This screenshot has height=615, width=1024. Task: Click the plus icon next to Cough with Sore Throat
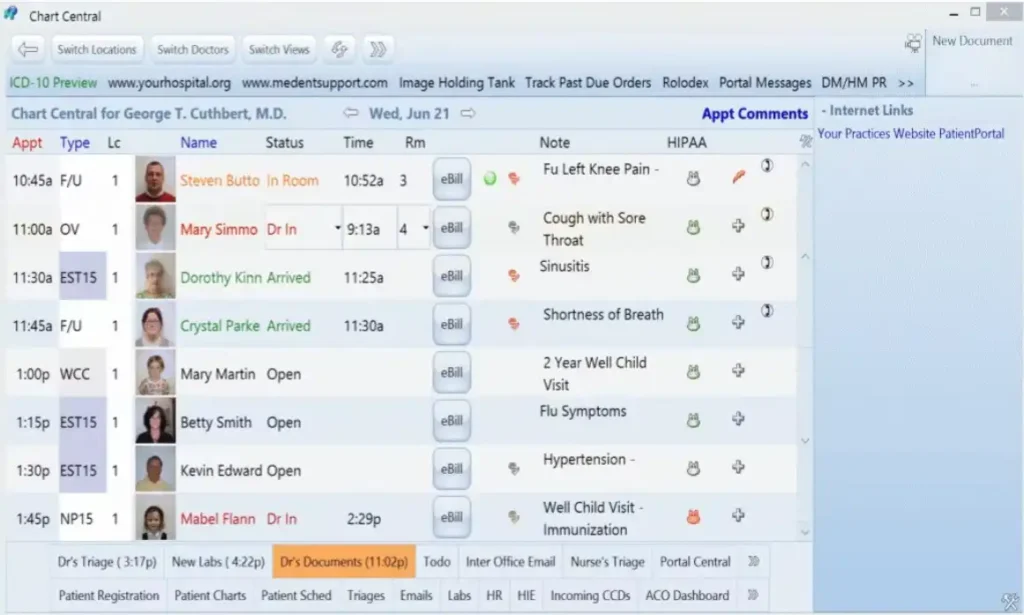coord(738,227)
